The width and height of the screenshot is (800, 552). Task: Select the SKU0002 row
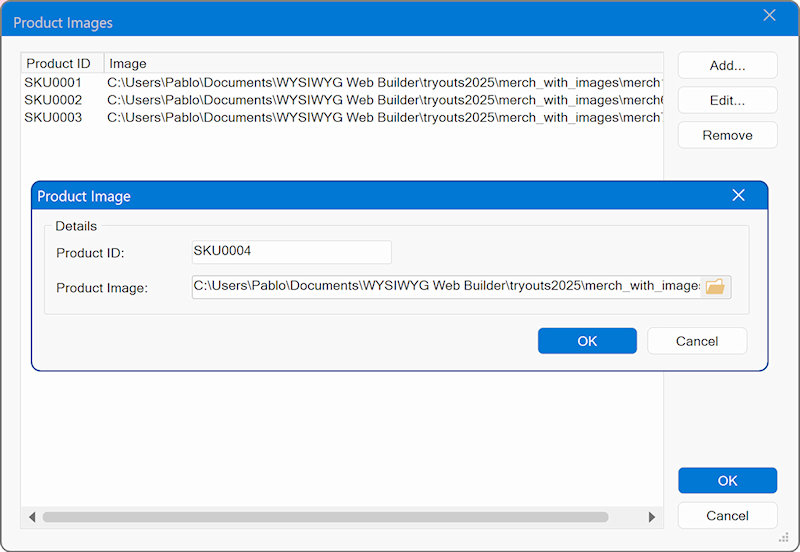click(342, 100)
